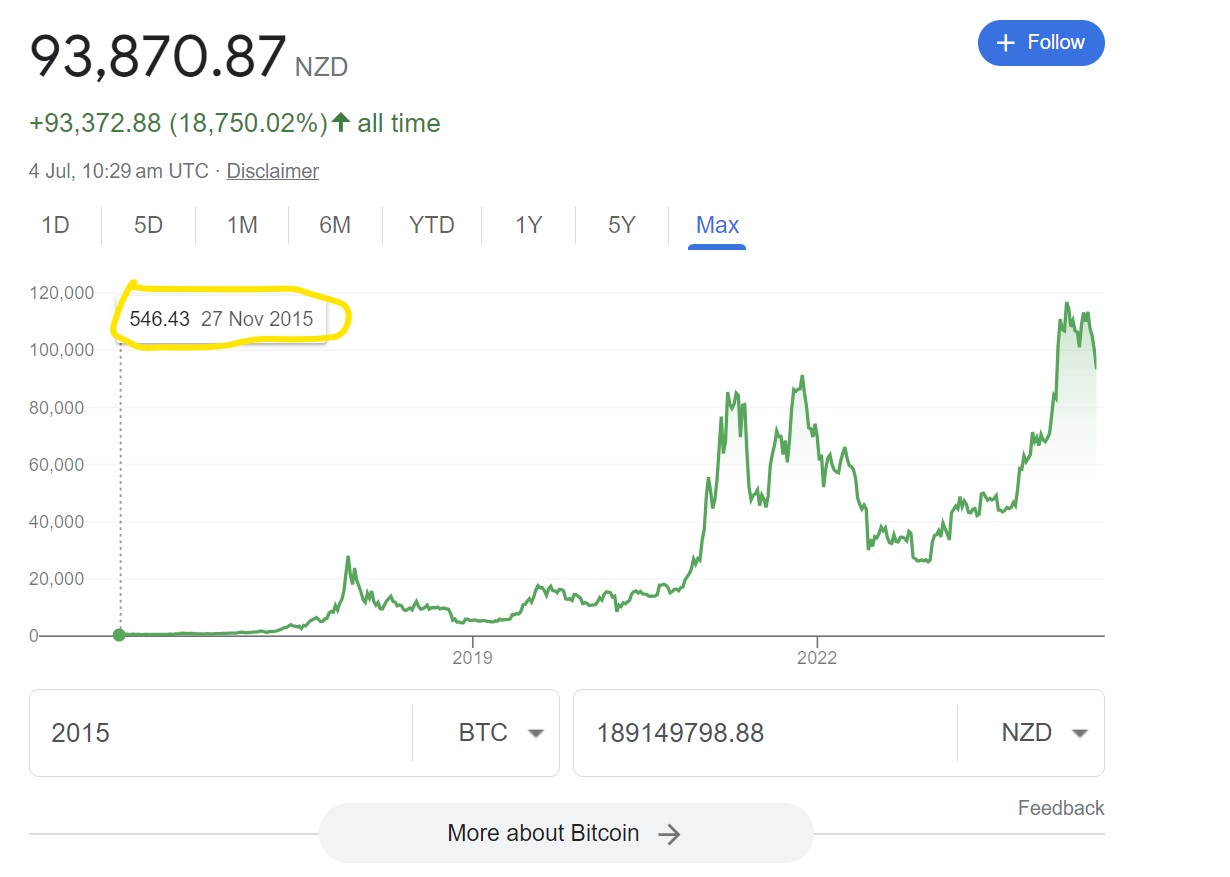Select the 1D time range tab
The image size is (1230, 877).
tap(55, 225)
